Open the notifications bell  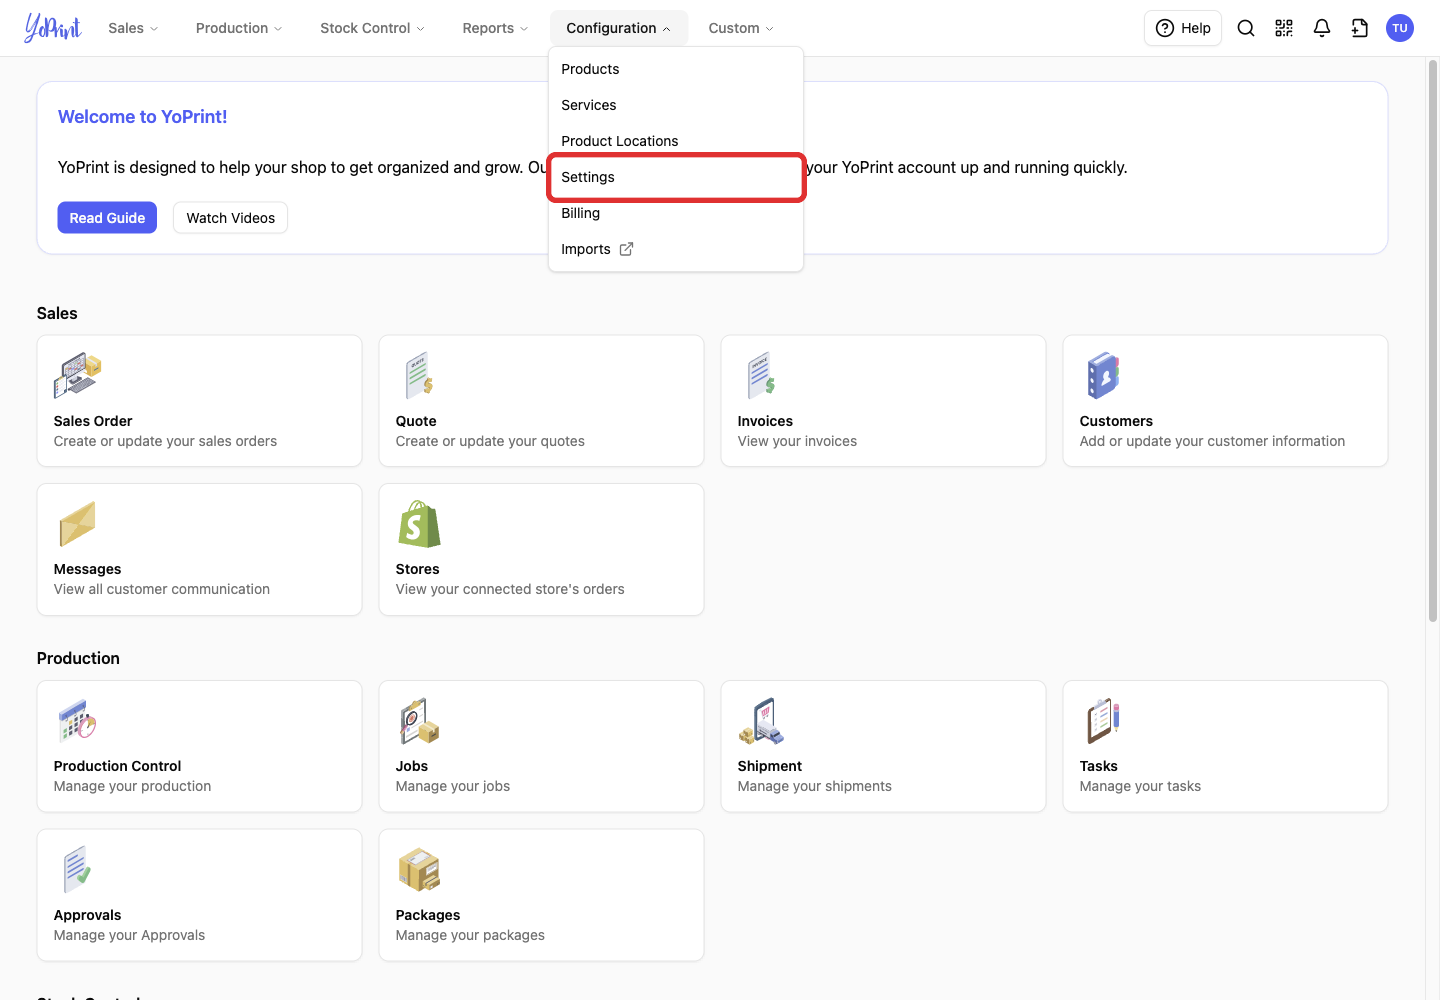(1322, 28)
